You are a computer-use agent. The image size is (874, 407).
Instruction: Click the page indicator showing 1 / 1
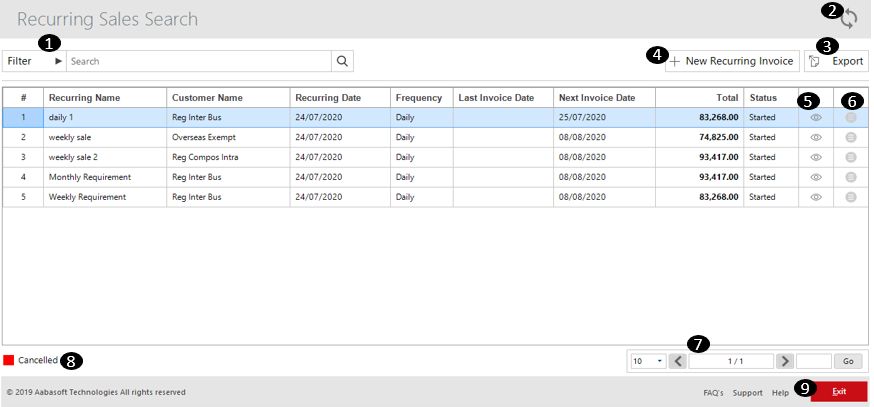tap(731, 361)
